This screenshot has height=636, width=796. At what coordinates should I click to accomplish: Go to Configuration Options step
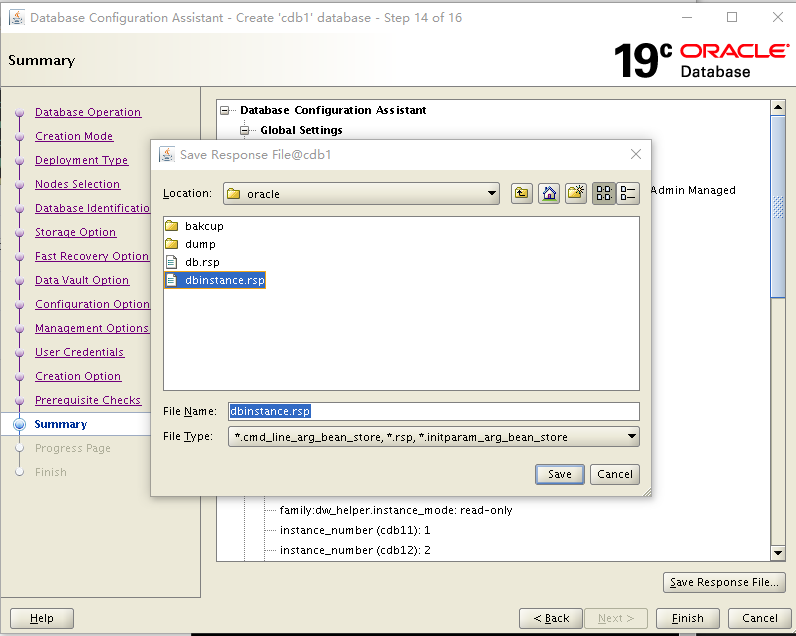click(92, 304)
